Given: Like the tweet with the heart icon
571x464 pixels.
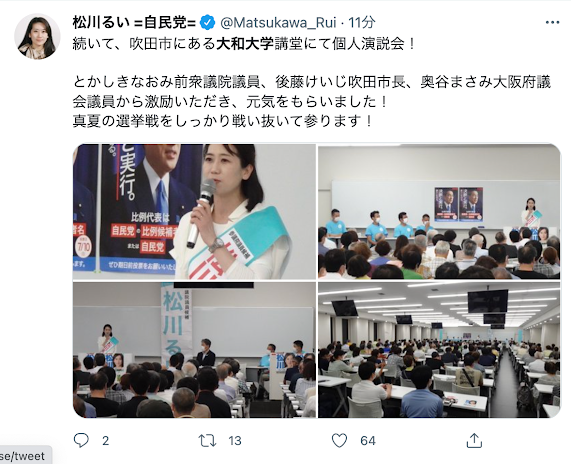Looking at the screenshot, I should 339,440.
